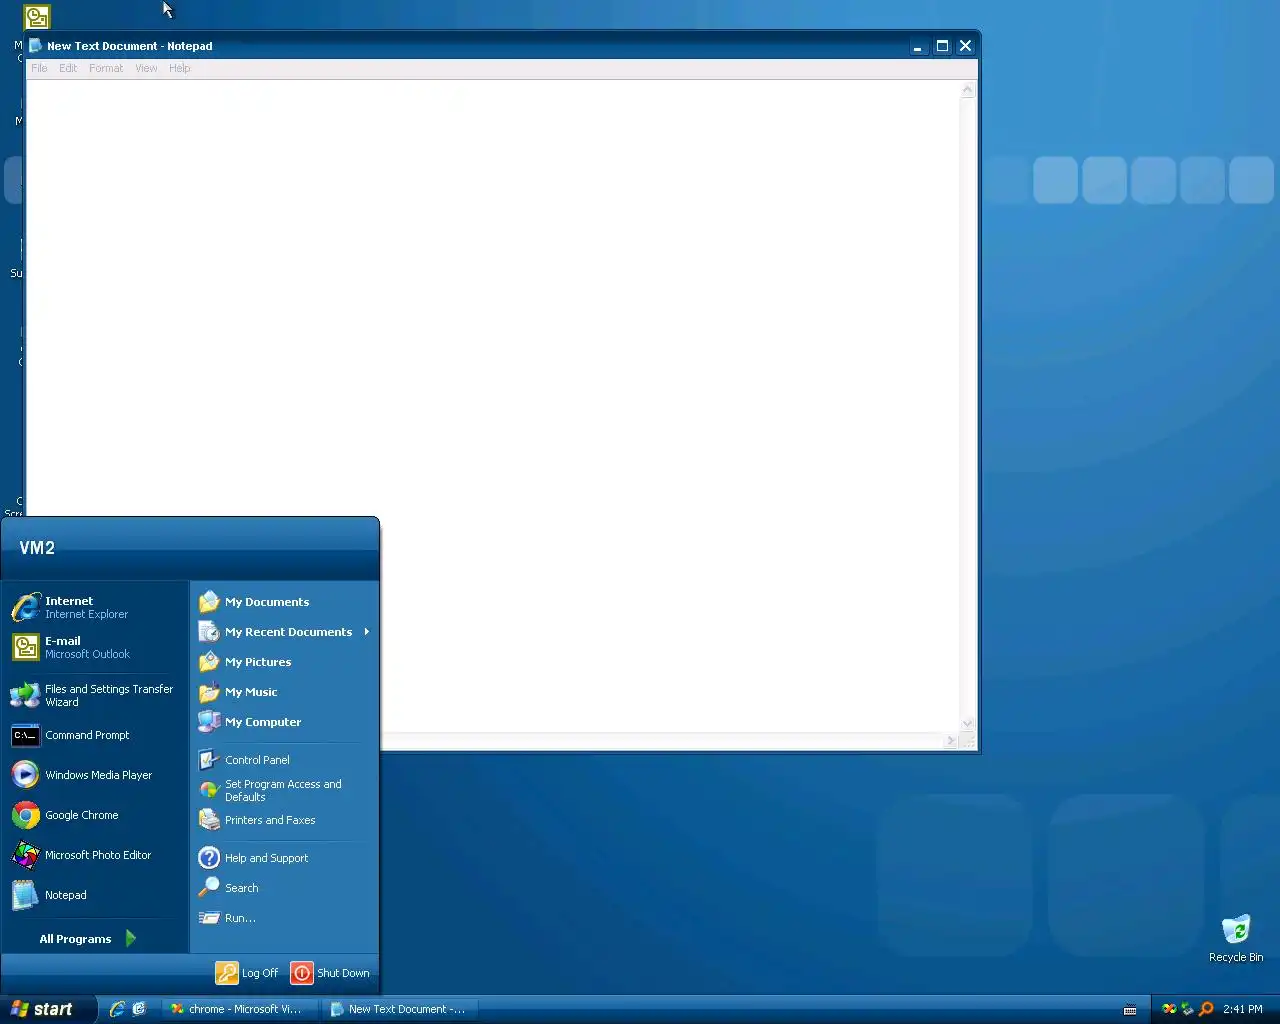Click Safely Remove Hardware tray icon
The image size is (1280, 1024).
pos(1188,1009)
